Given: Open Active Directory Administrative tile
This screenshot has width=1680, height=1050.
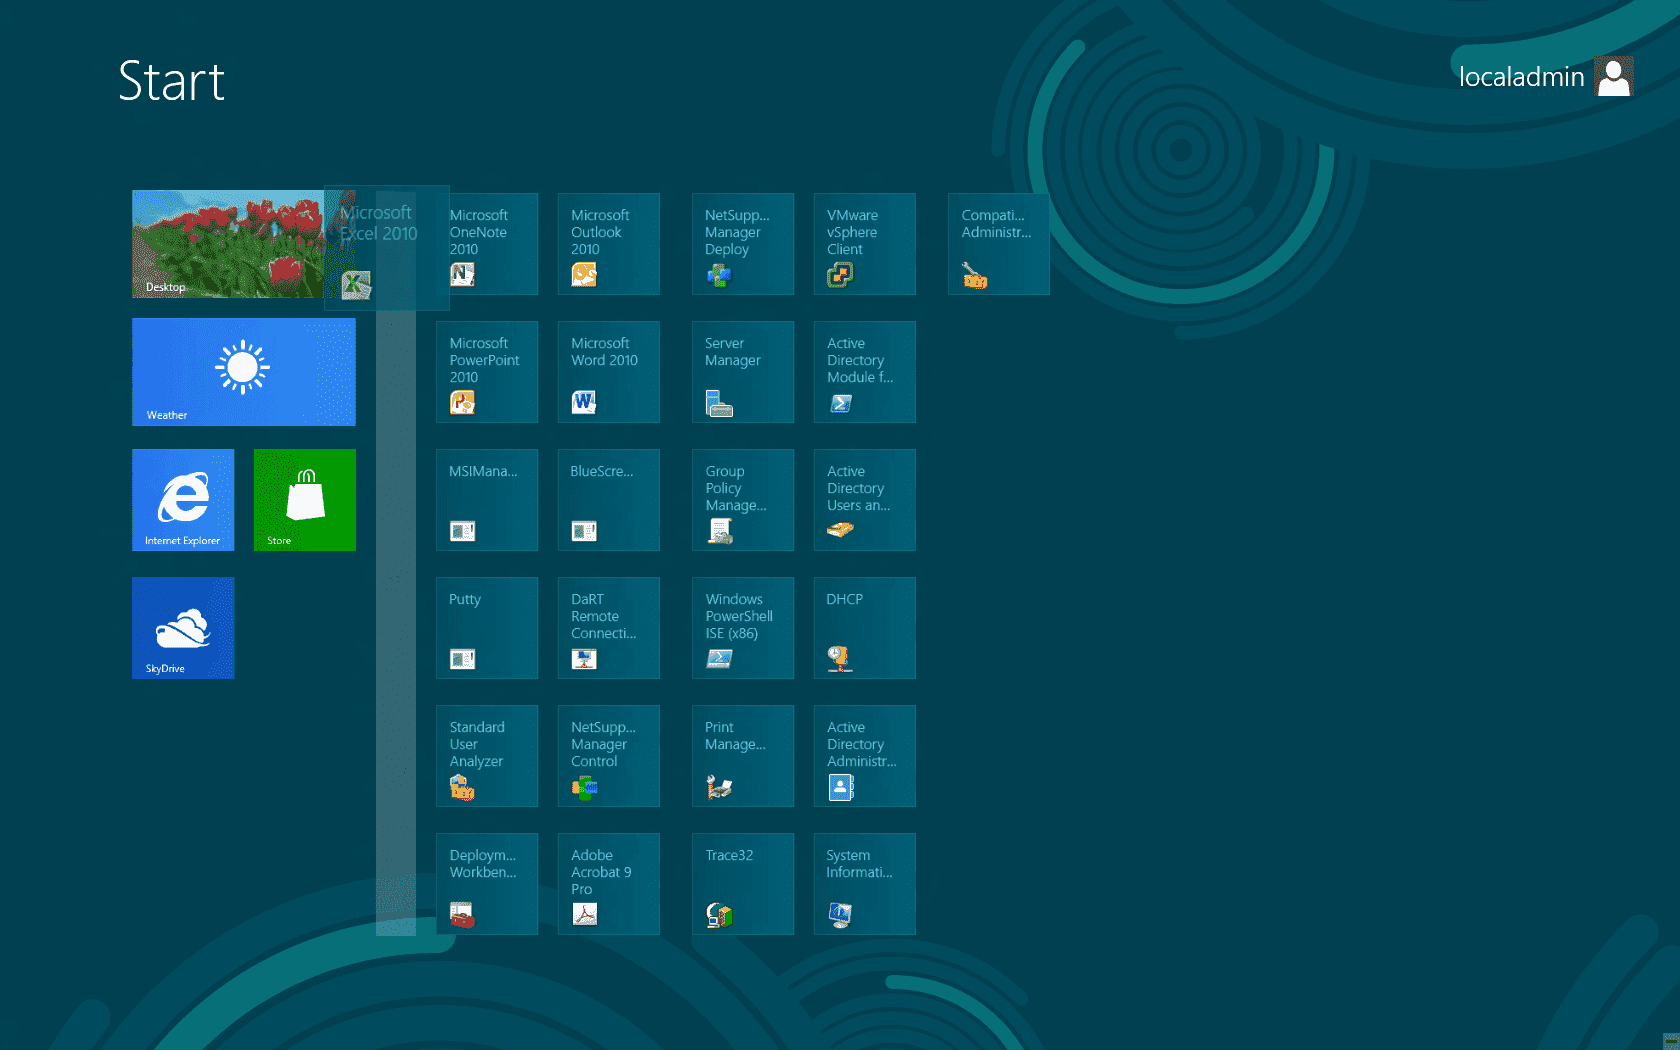Looking at the screenshot, I should (x=865, y=756).
